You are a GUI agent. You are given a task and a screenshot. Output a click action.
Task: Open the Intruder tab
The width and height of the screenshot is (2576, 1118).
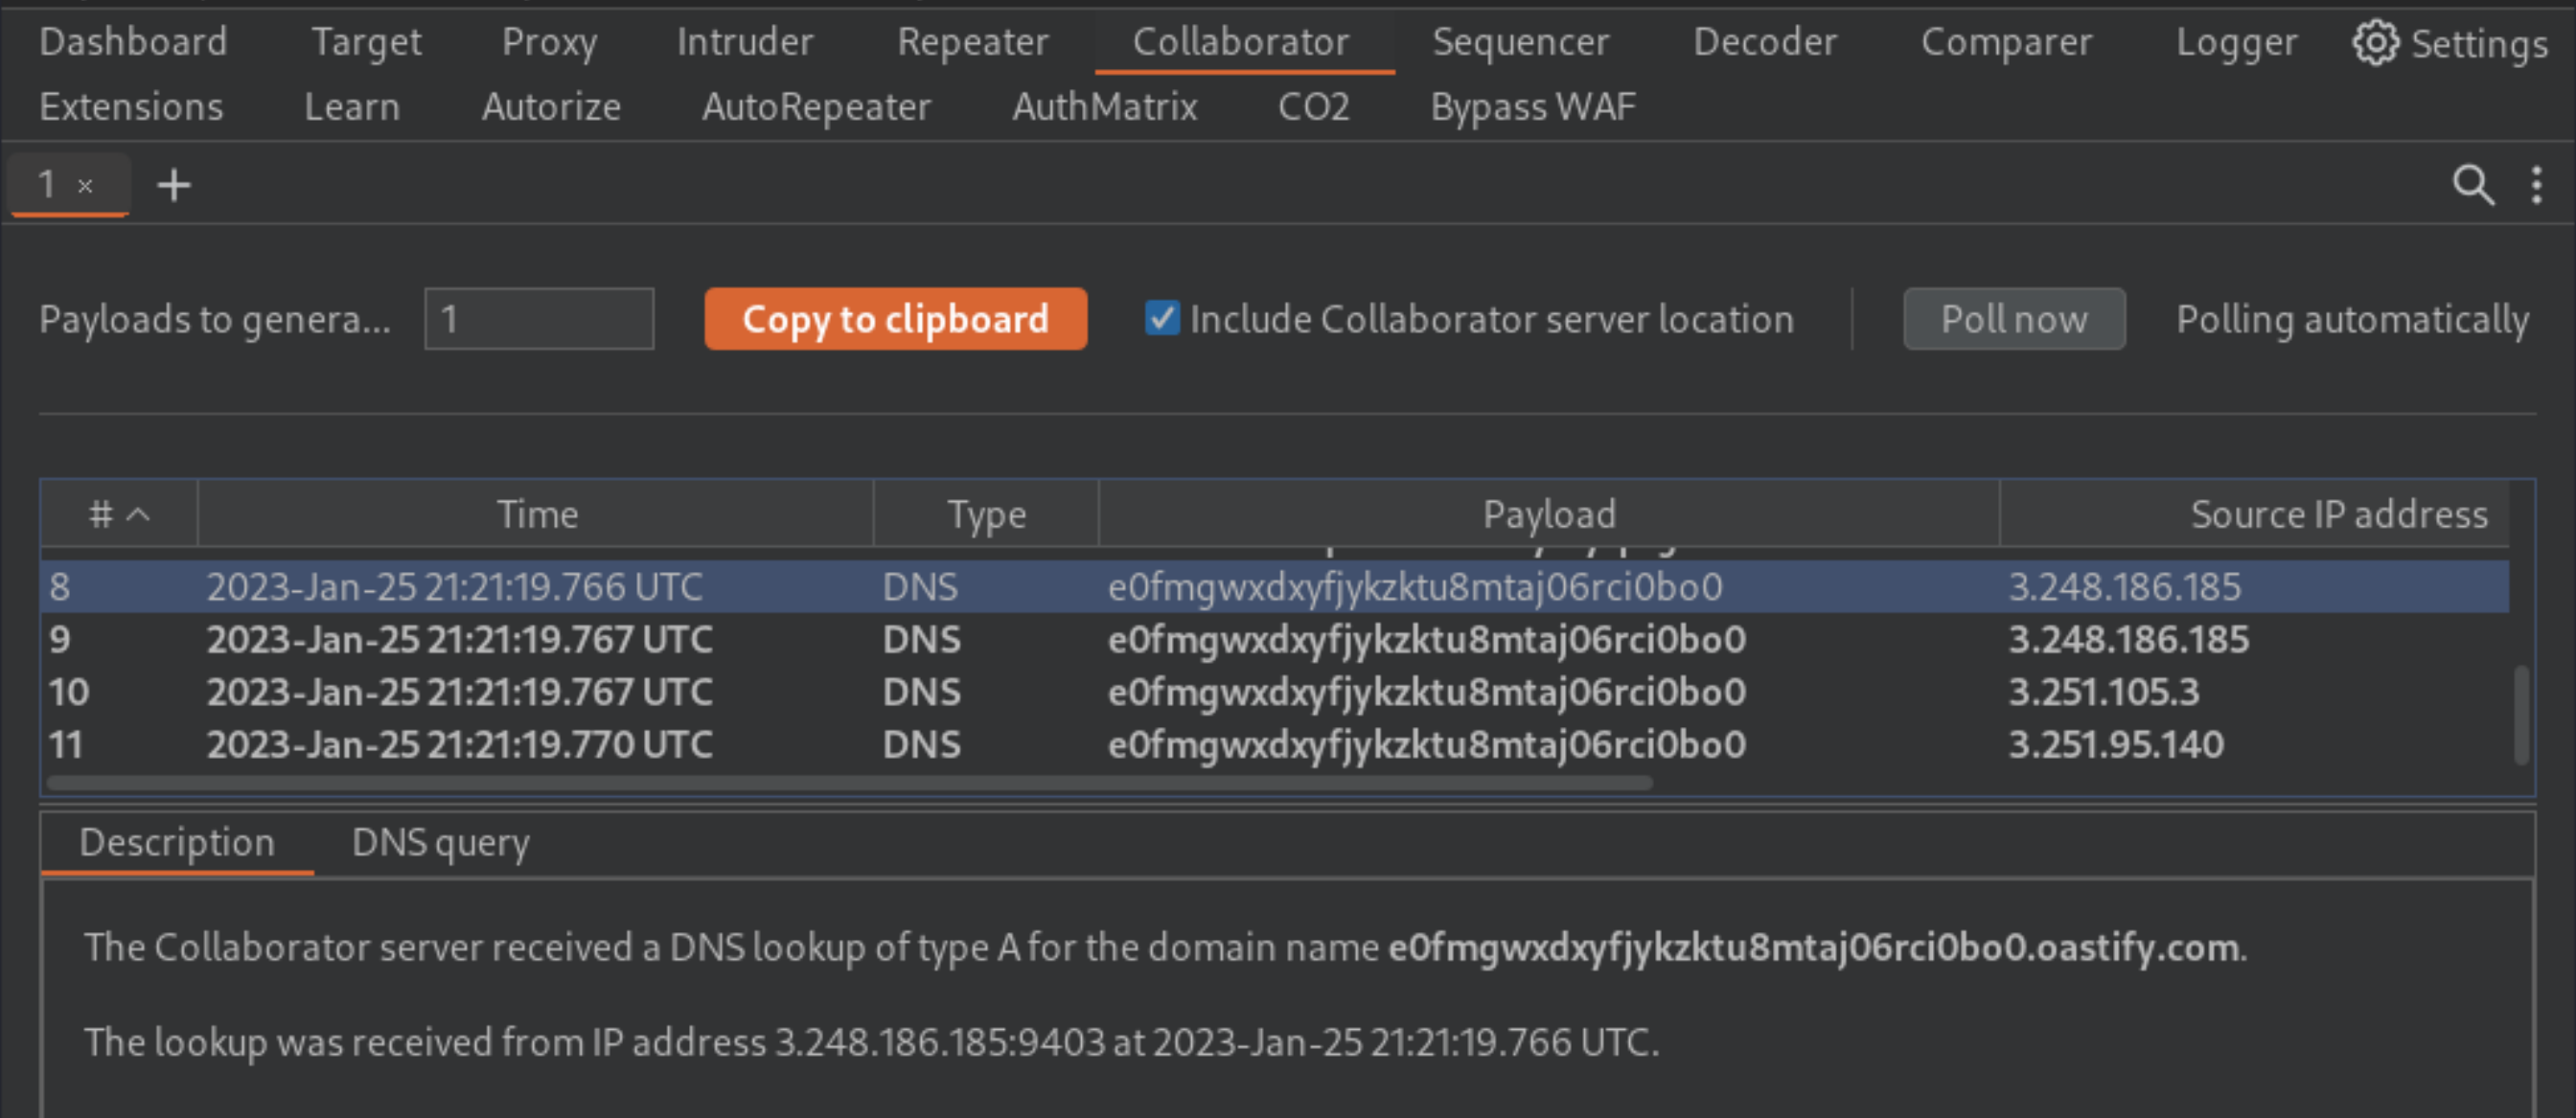[x=745, y=42]
